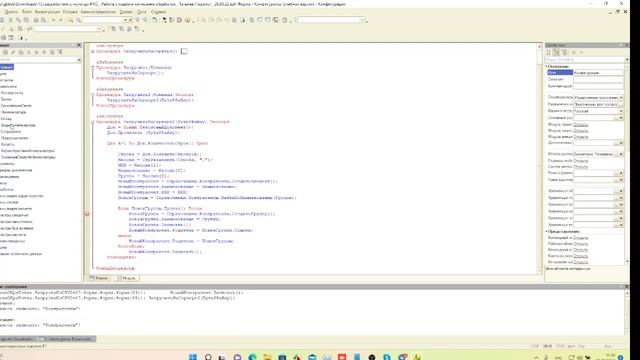The image size is (640, 360).
Task: Toggle alphabetical sort in properties panel
Action: pos(557,52)
